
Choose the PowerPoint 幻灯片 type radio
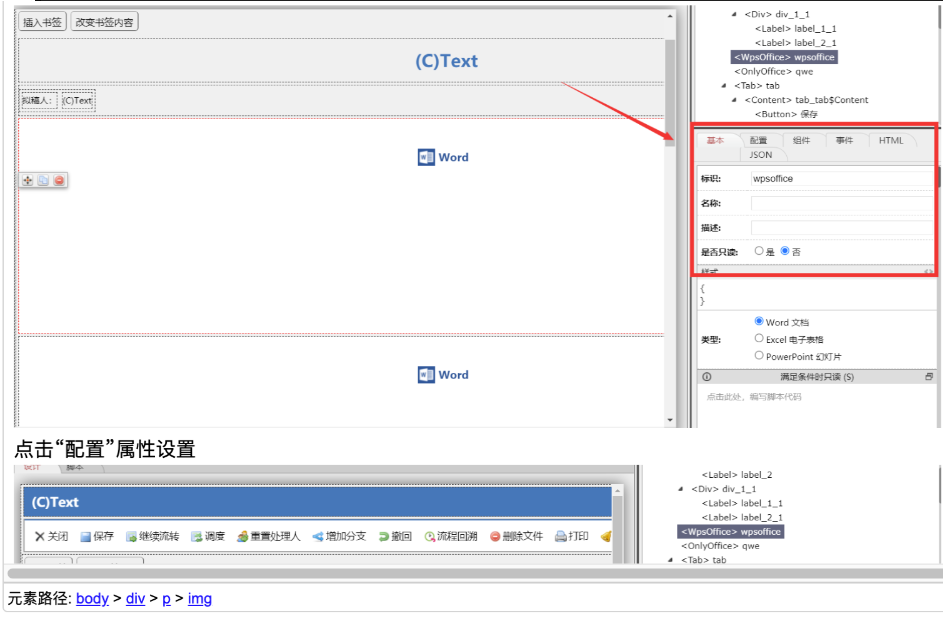point(759,355)
